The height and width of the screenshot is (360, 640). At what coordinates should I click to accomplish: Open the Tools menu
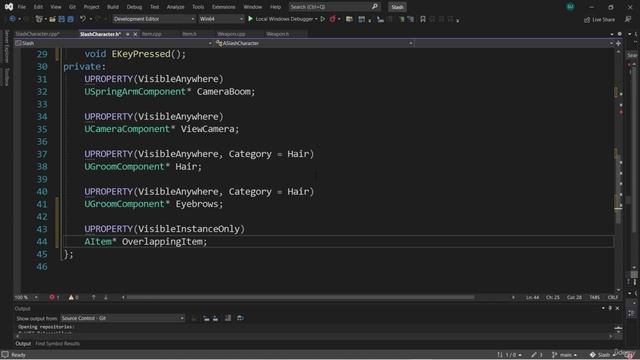tap(198, 7)
